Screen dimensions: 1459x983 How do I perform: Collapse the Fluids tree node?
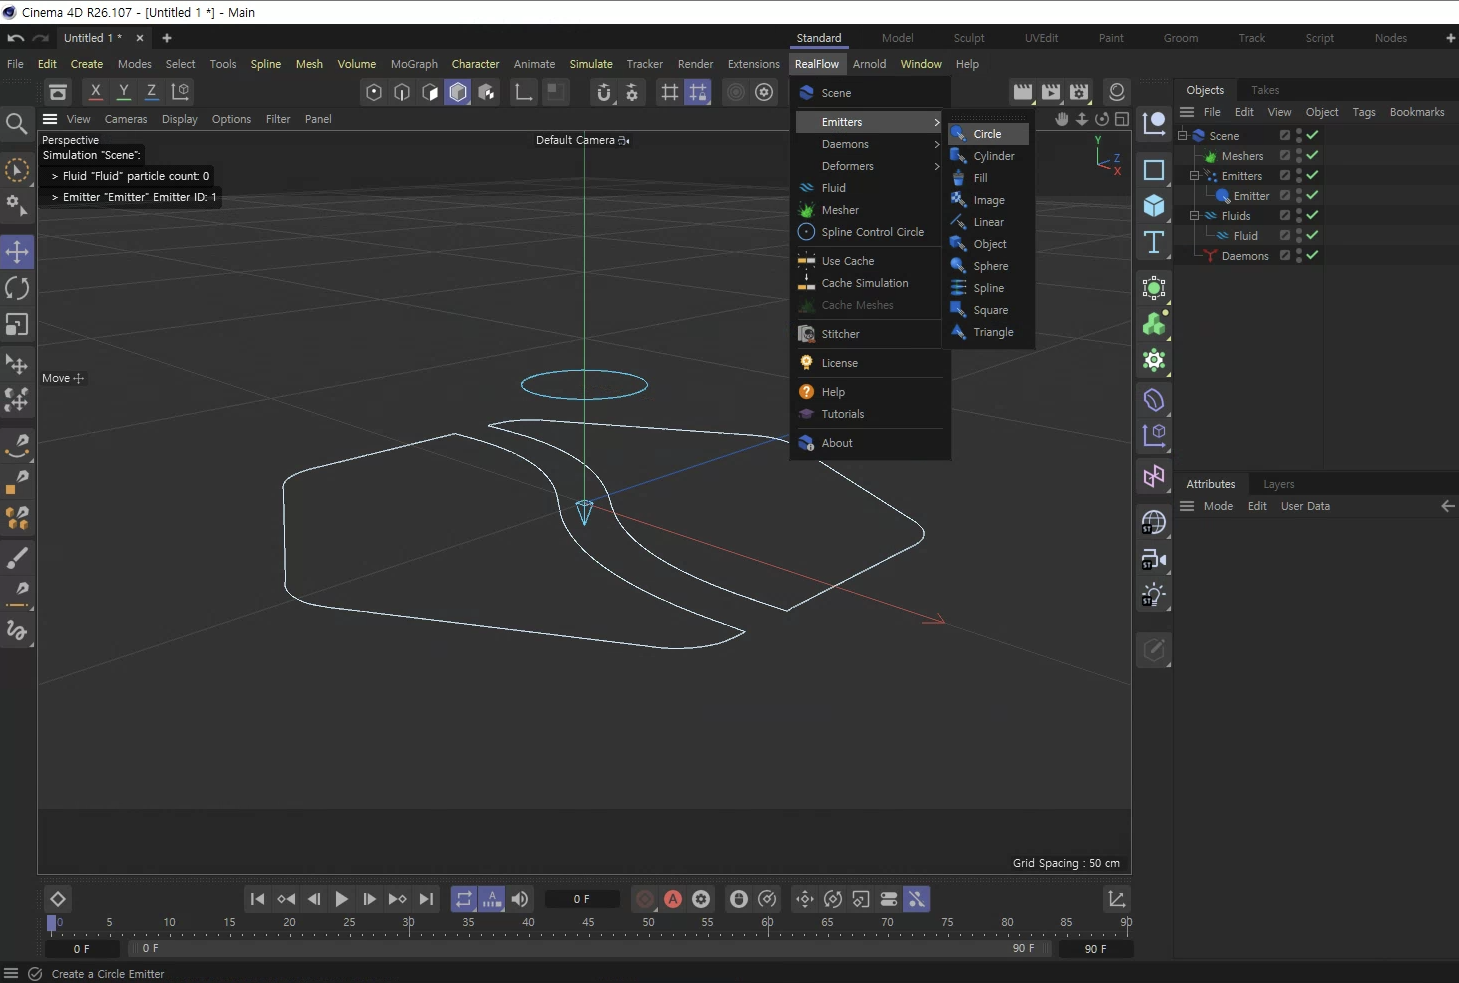1194,216
